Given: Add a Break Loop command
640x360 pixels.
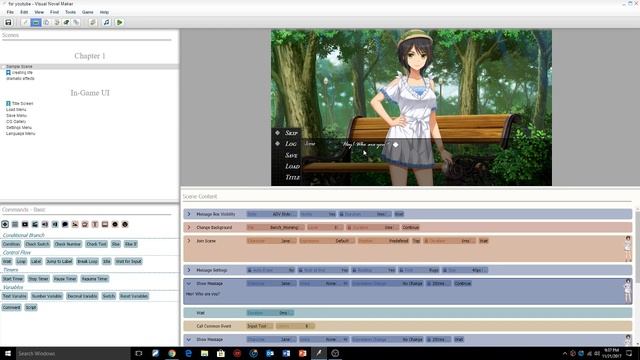Looking at the screenshot, I should tap(87, 261).
